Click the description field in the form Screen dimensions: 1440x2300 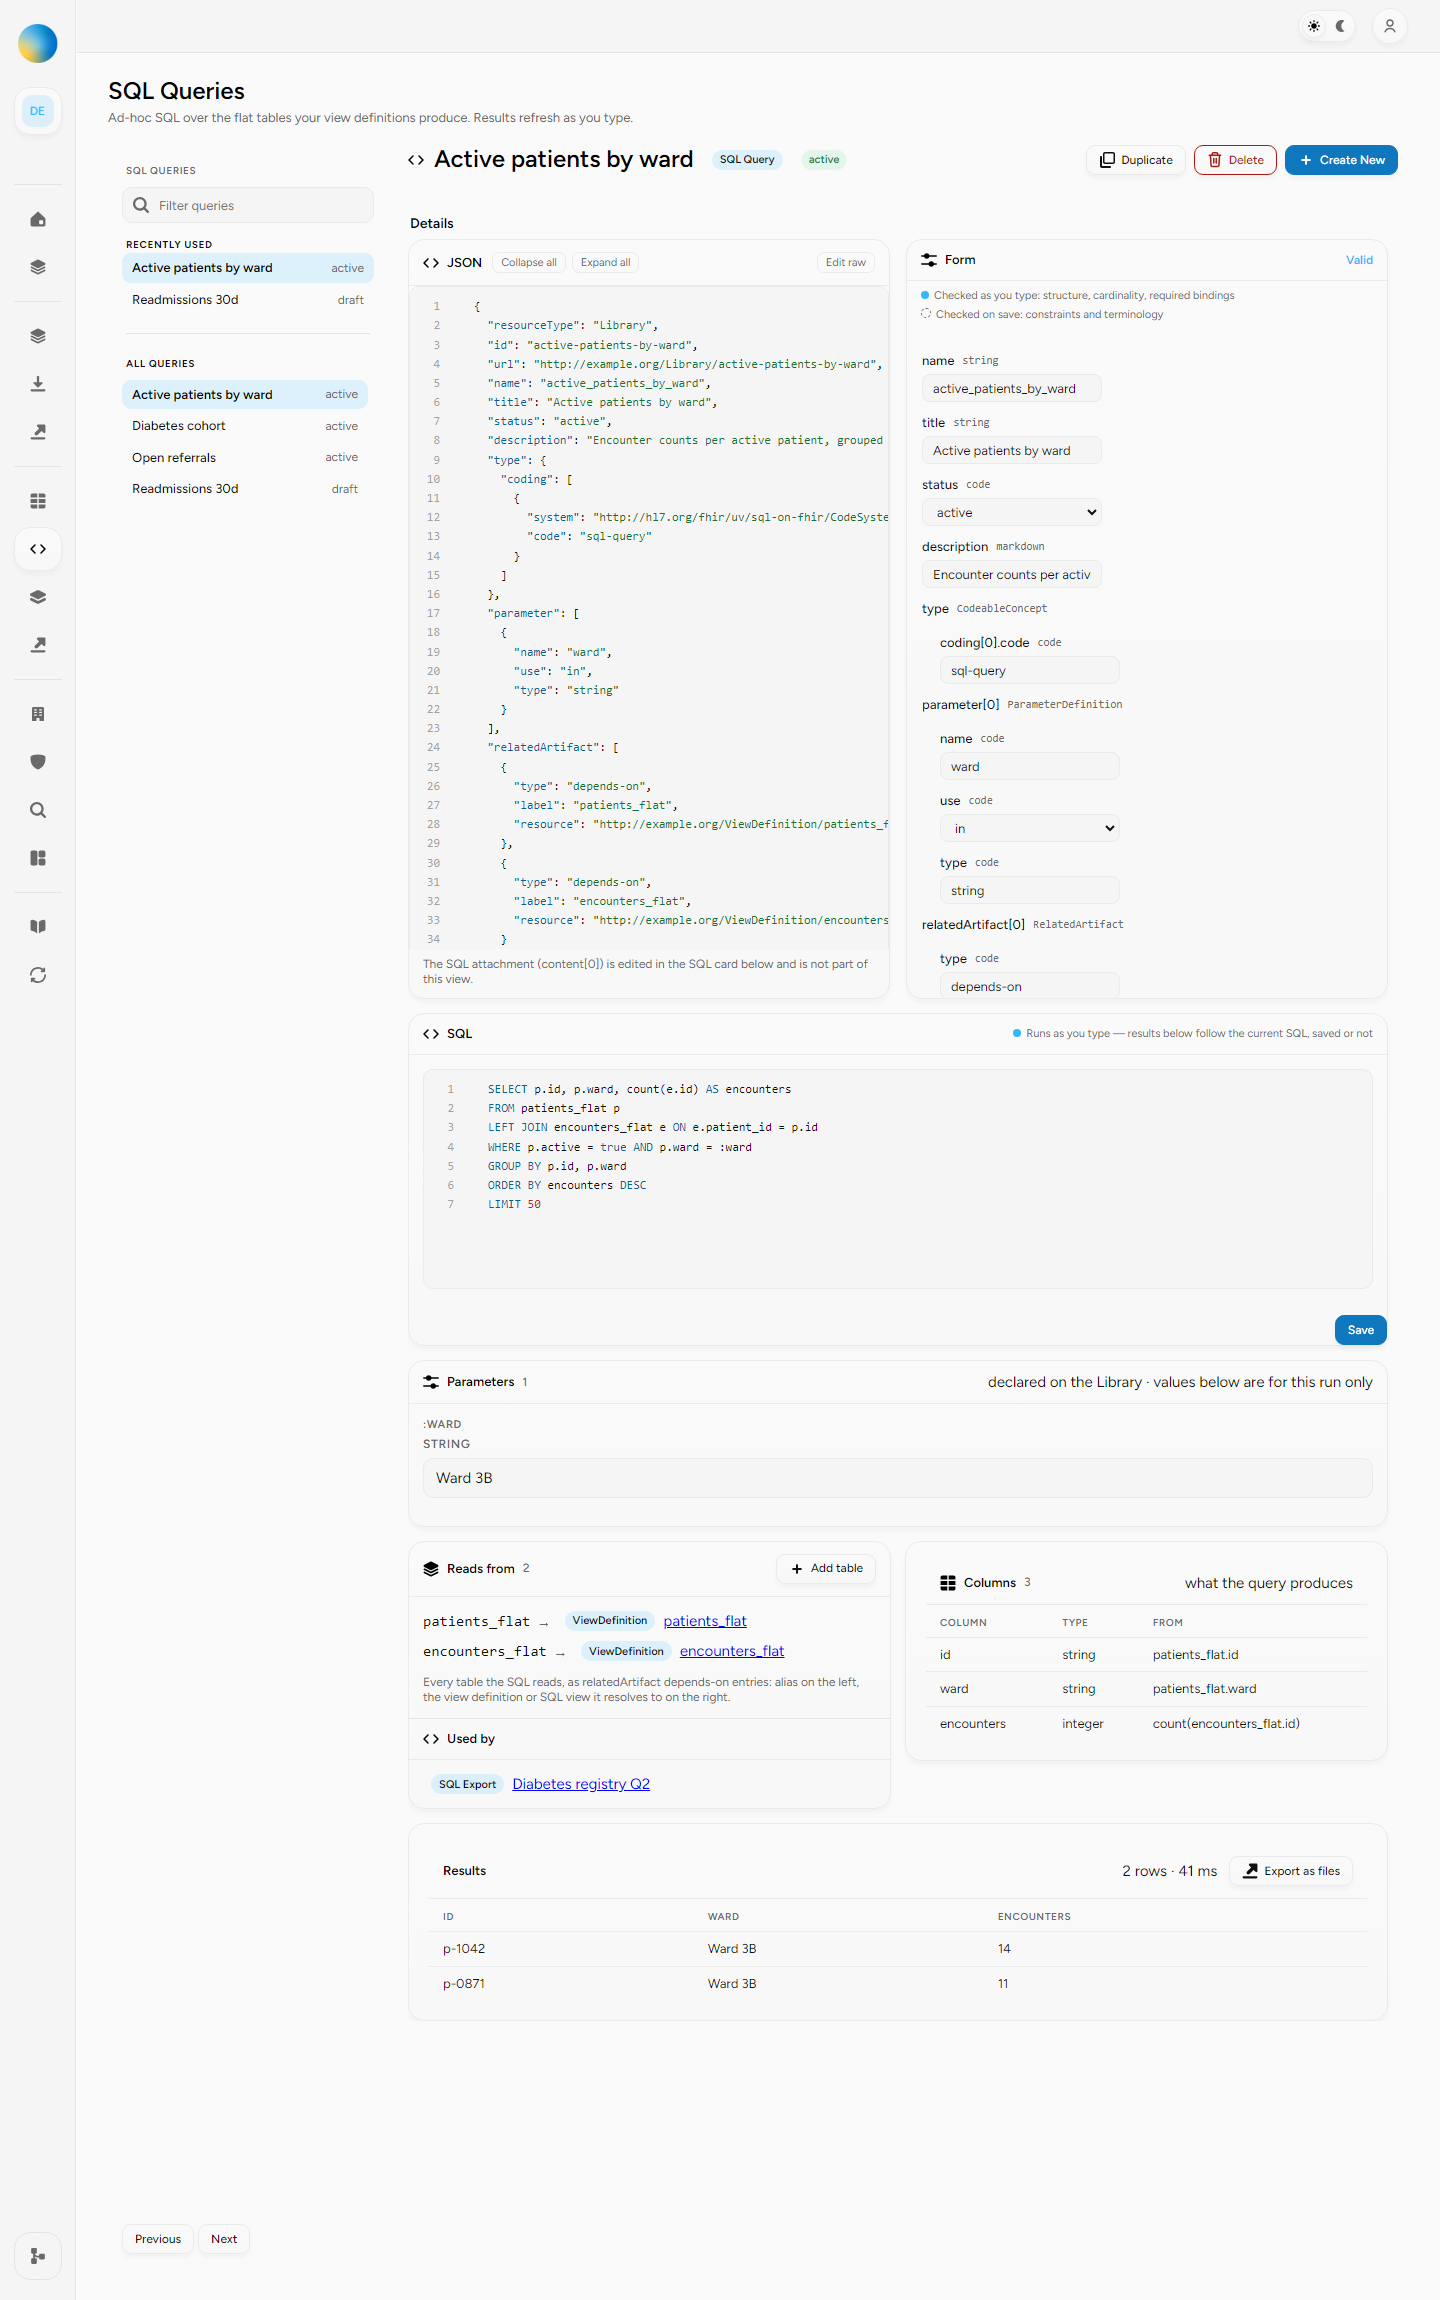click(1011, 575)
